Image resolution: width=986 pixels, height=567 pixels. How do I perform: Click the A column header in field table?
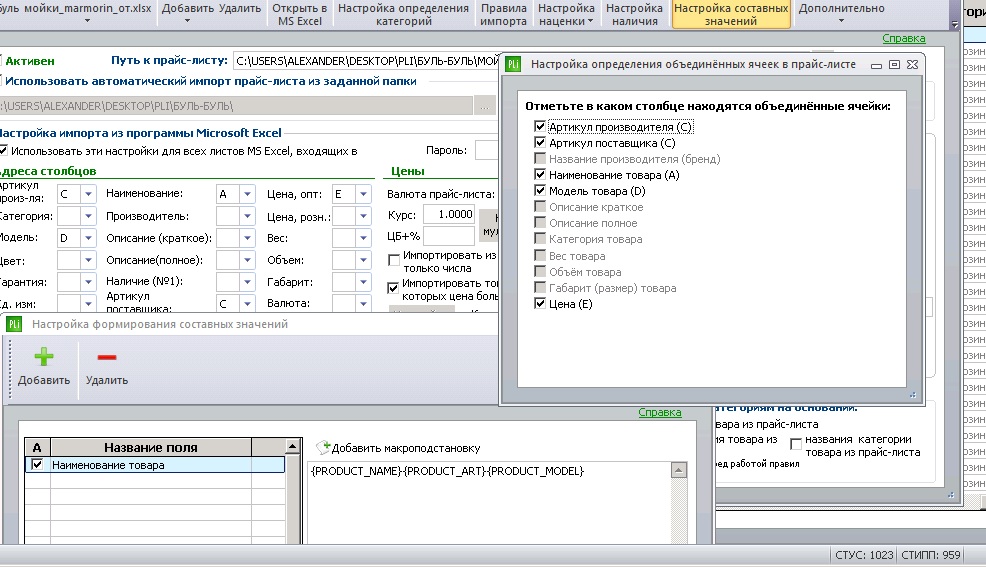click(37, 448)
